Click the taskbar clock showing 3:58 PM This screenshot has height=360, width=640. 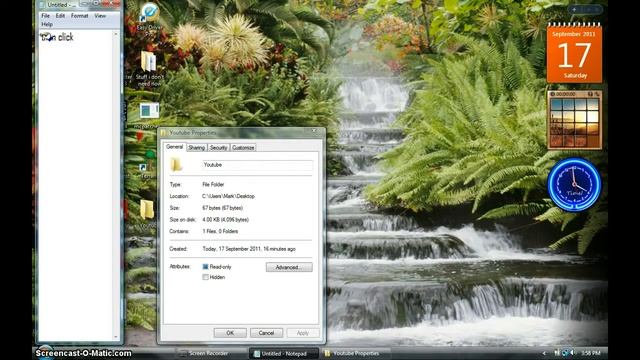(x=591, y=353)
